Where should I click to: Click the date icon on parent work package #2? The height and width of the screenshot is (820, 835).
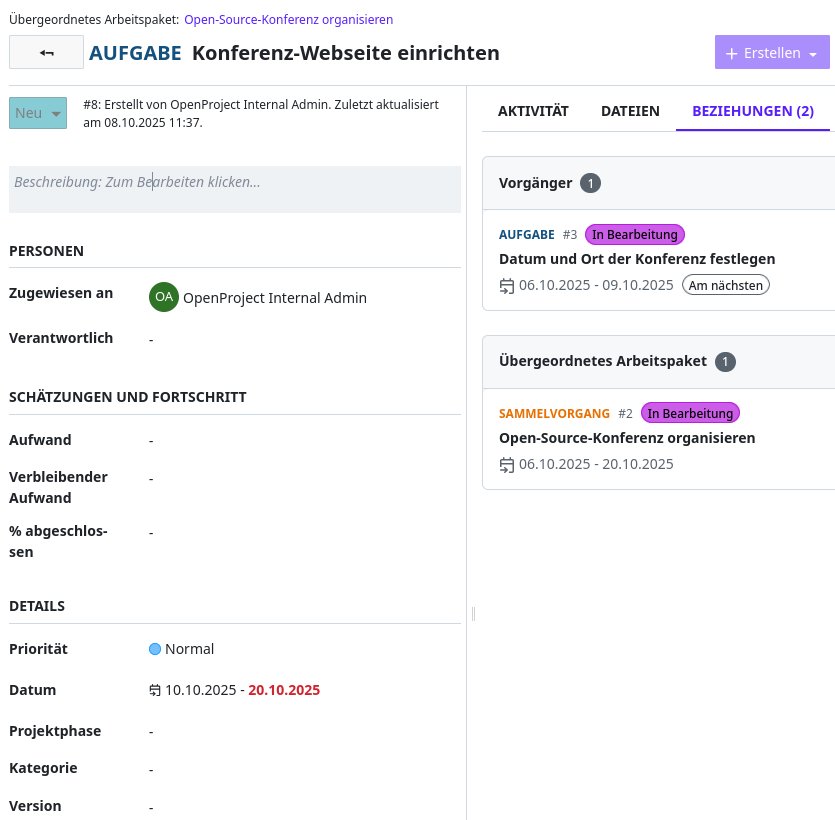coord(506,464)
